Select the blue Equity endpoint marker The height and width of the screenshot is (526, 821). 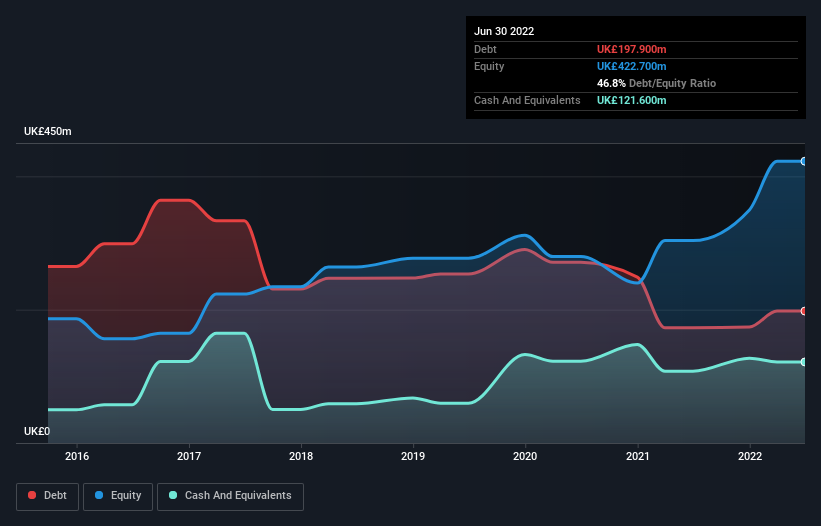coord(804,161)
